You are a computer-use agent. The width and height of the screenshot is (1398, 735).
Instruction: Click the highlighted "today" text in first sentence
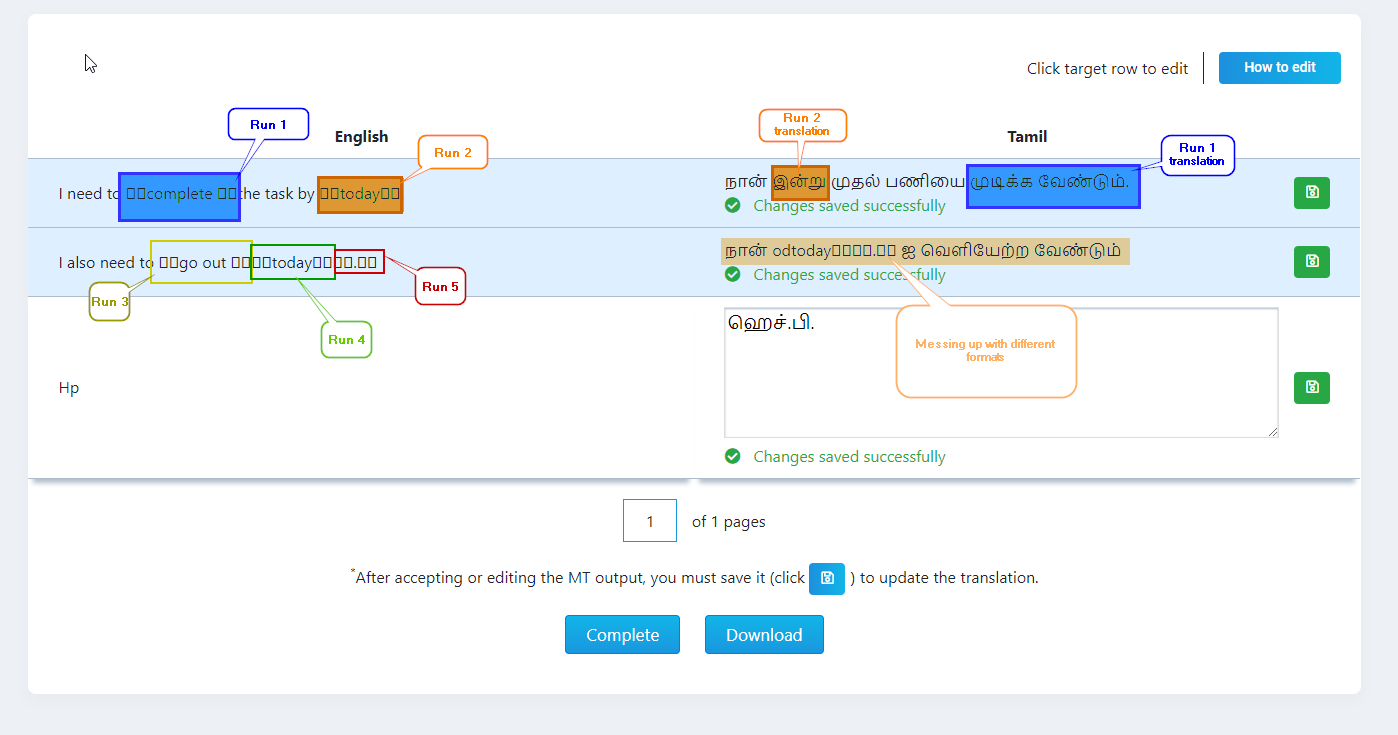coord(361,193)
